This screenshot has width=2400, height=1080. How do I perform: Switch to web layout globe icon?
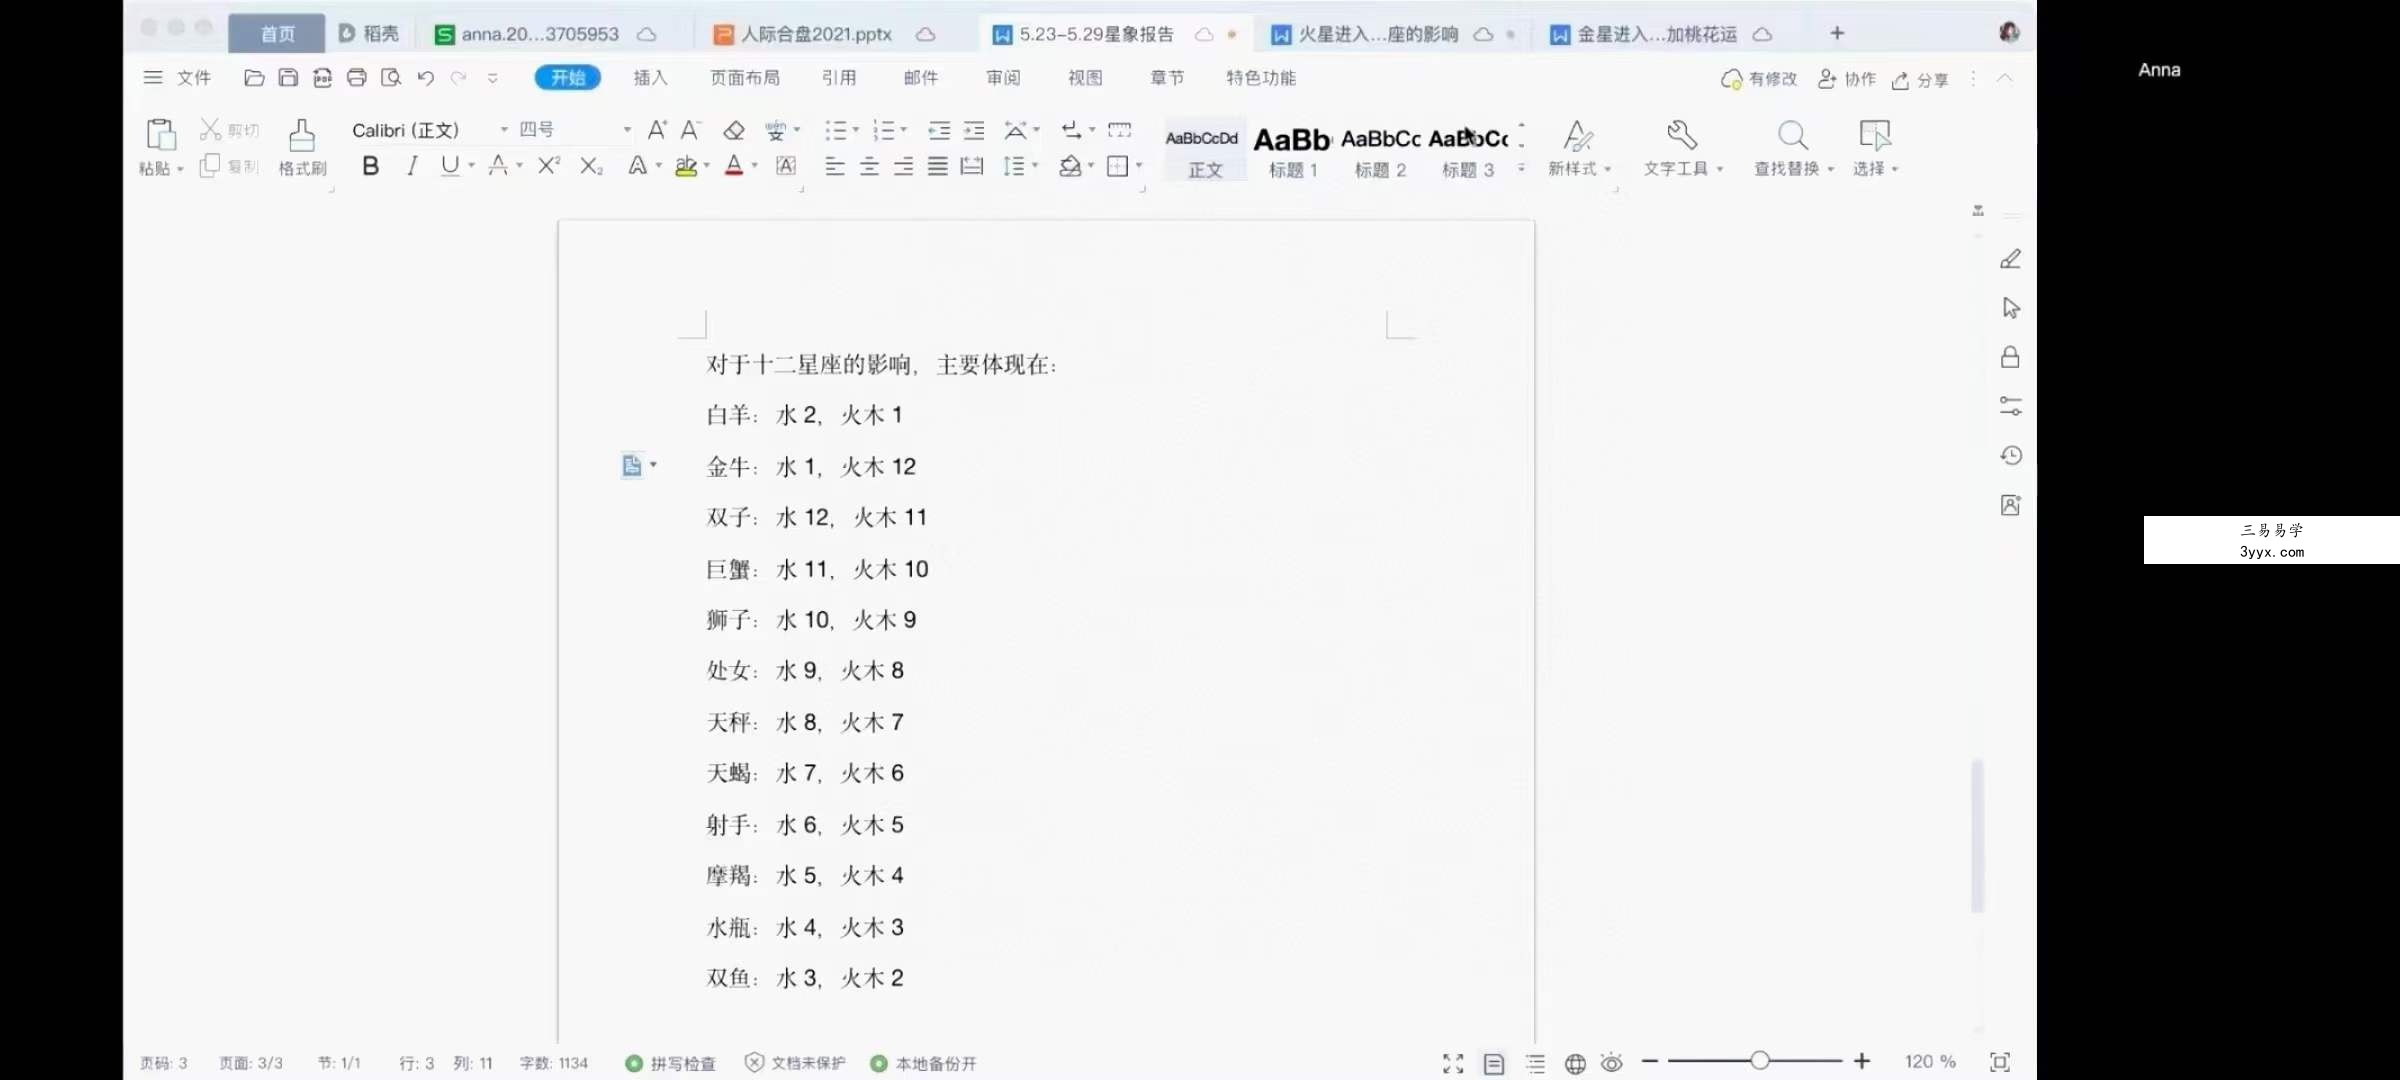1575,1063
